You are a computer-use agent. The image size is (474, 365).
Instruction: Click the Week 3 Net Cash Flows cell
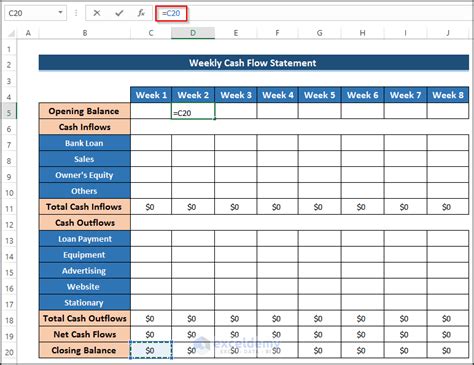point(236,334)
